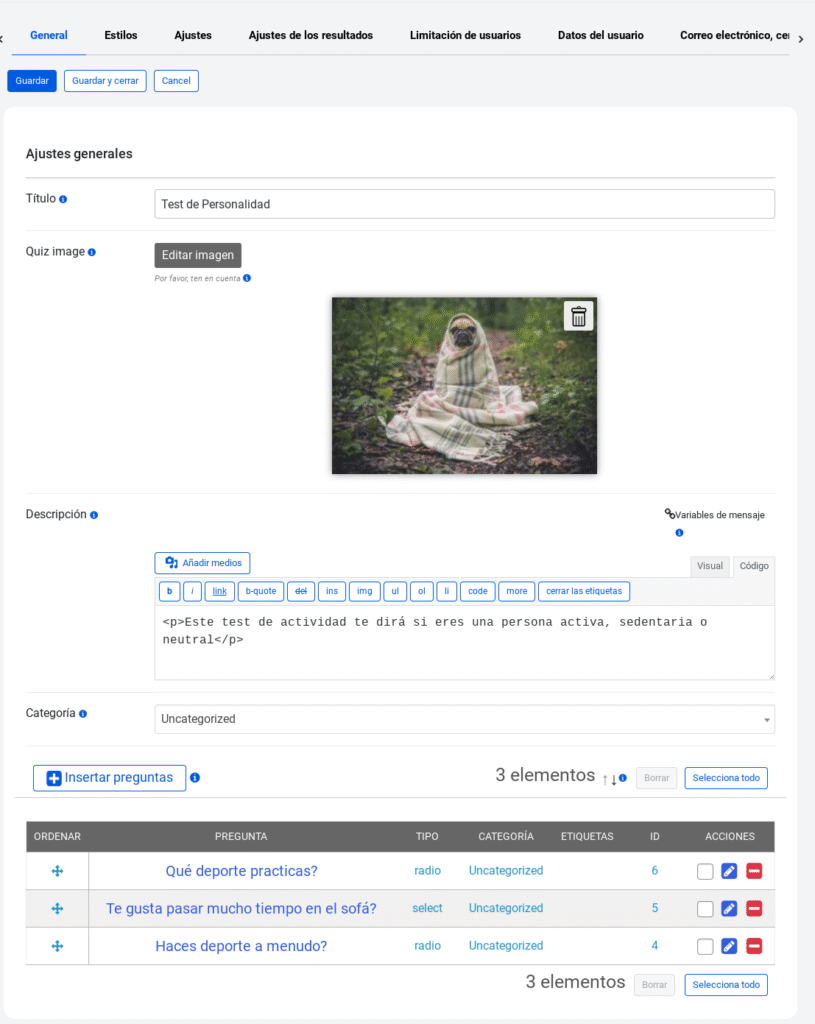Insert image with the img button

(x=364, y=591)
